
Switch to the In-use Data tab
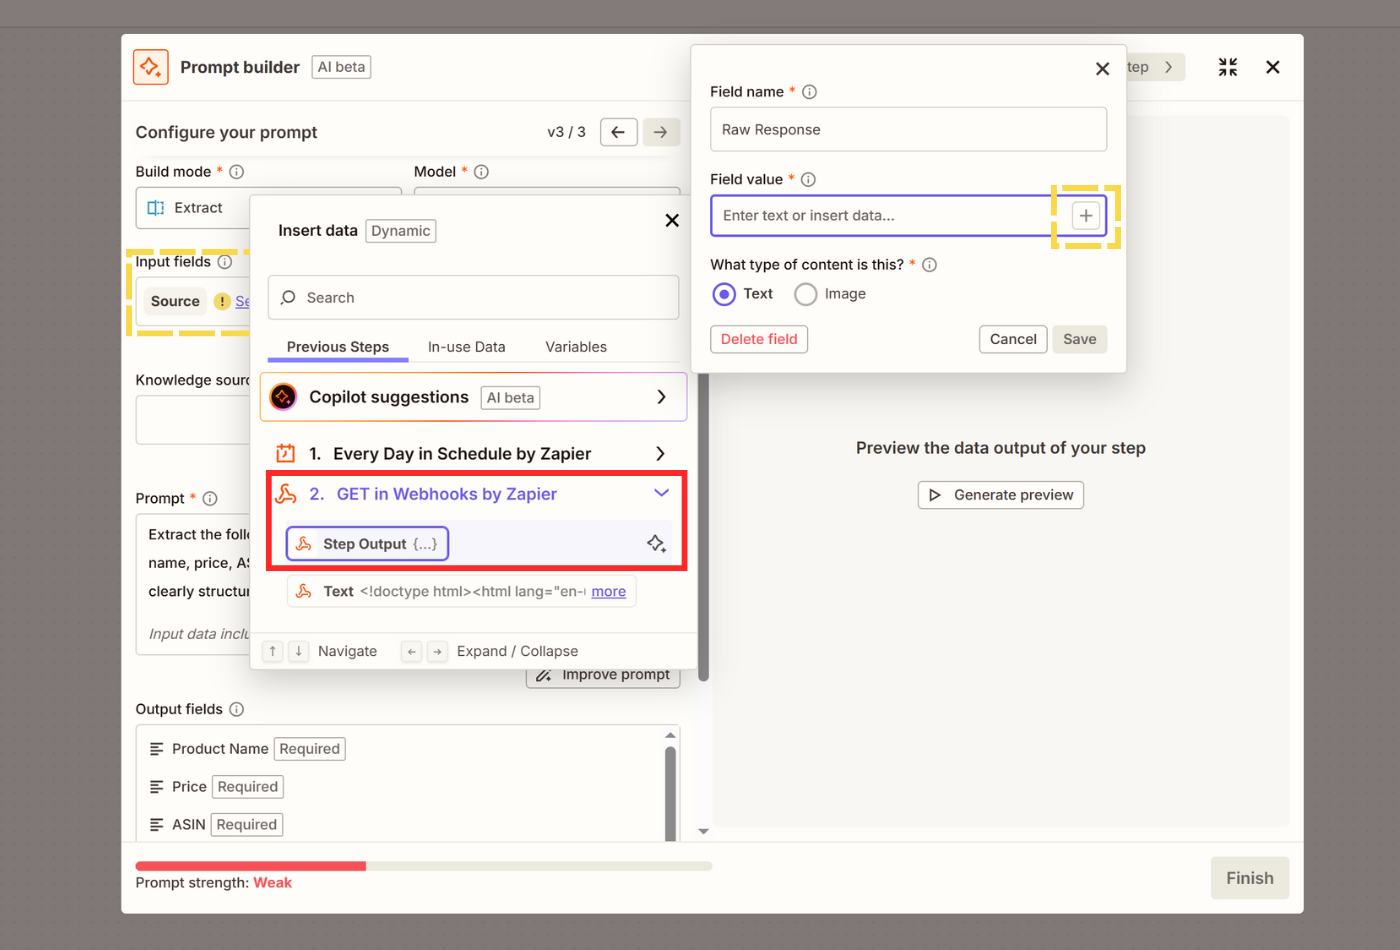click(466, 347)
